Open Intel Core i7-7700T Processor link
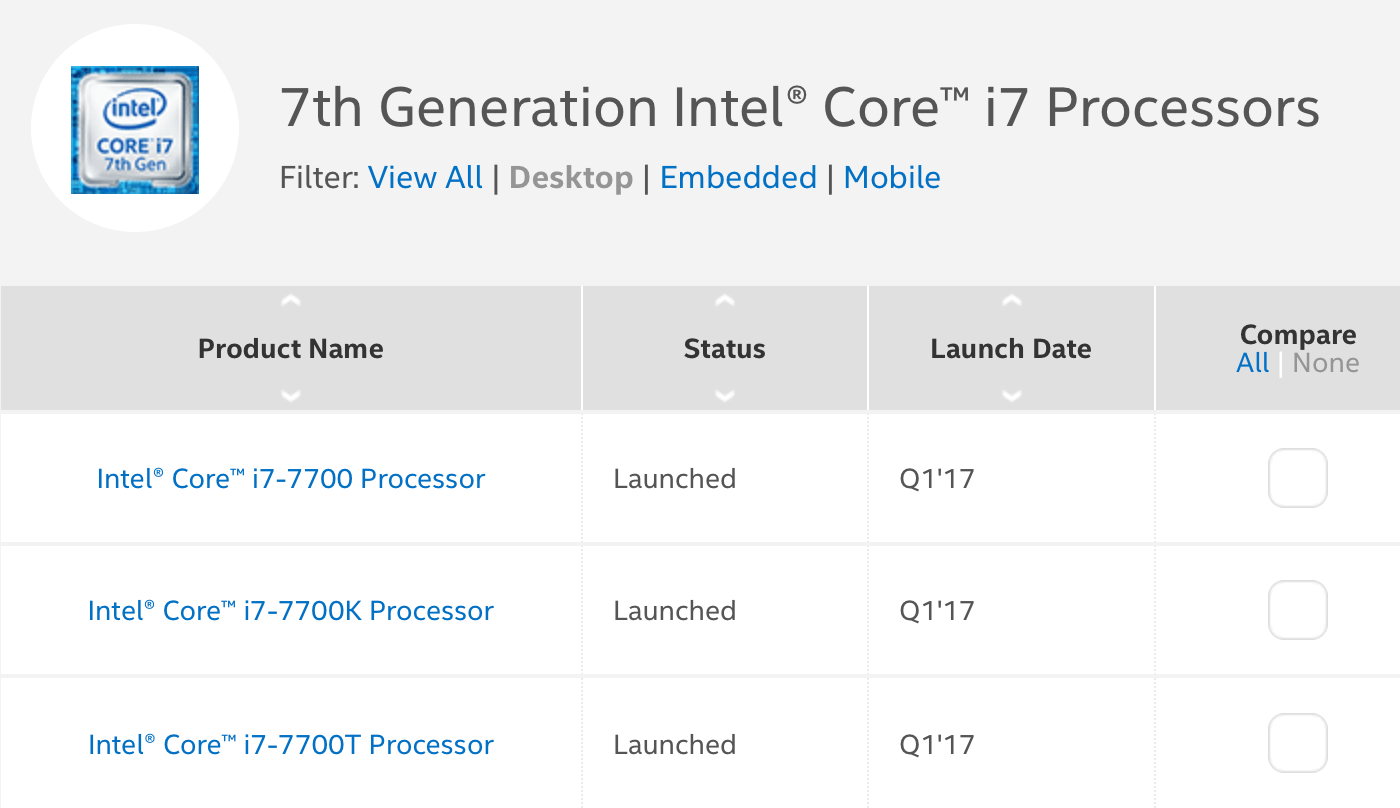The image size is (1400, 808). pos(291,745)
